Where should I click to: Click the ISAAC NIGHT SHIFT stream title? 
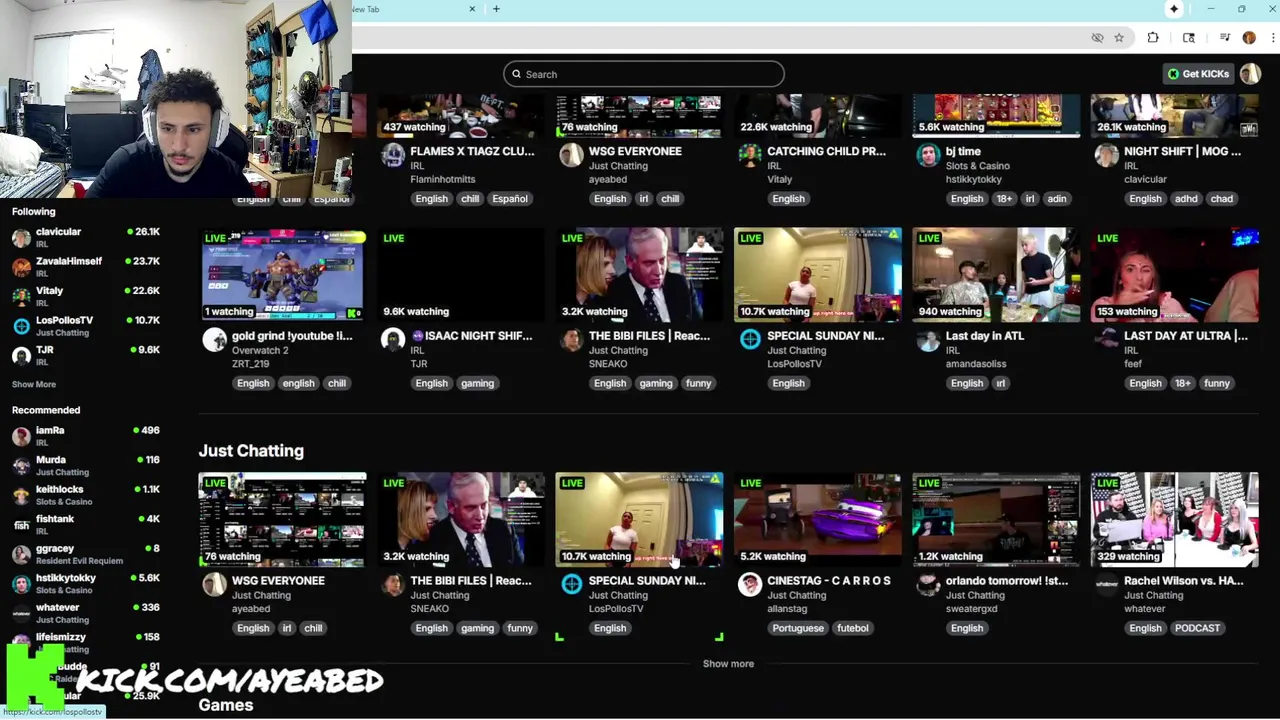point(471,336)
